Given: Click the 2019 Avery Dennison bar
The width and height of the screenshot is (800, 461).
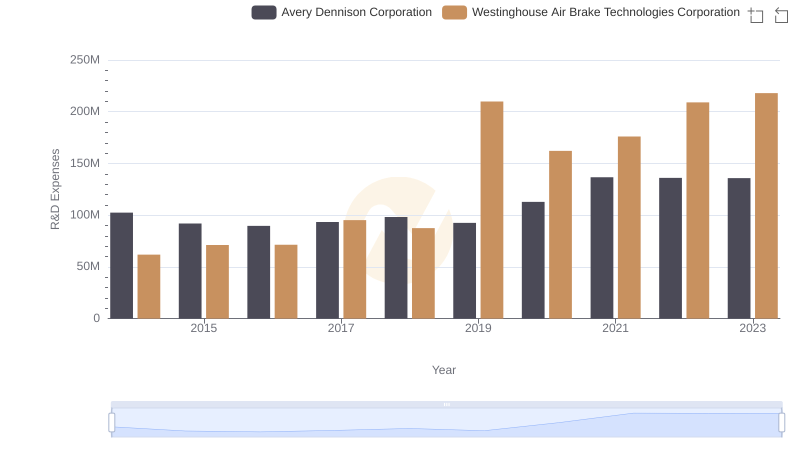Looking at the screenshot, I should point(464,271).
